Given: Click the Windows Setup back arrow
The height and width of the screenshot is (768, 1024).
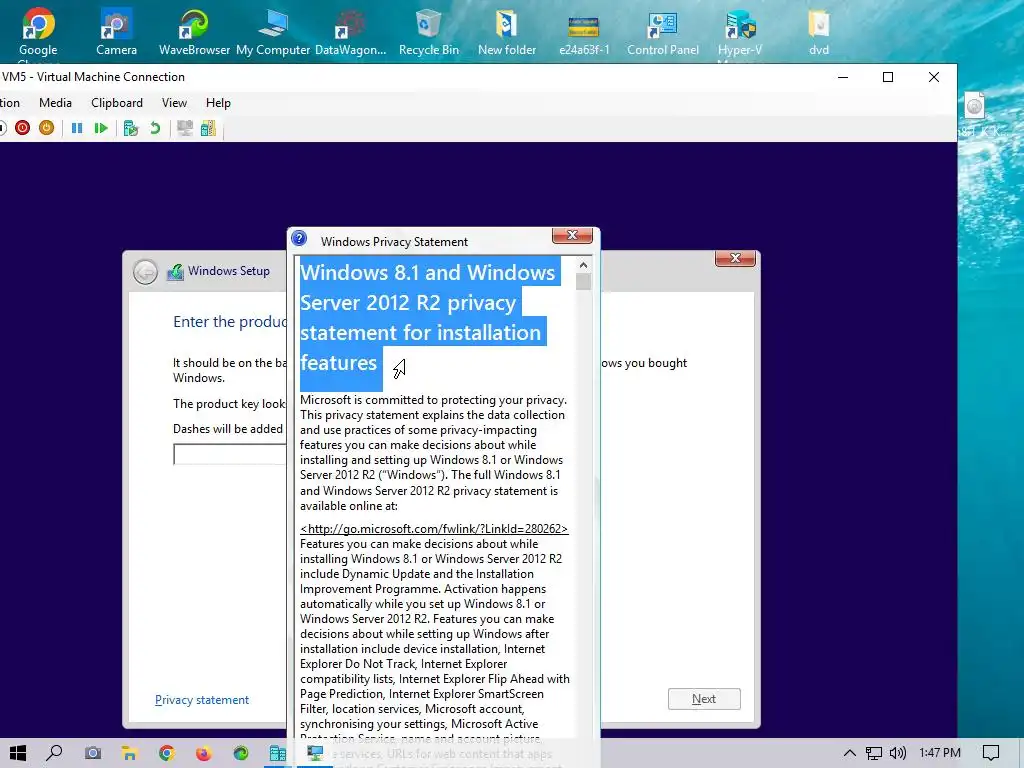Looking at the screenshot, I should click(x=146, y=272).
